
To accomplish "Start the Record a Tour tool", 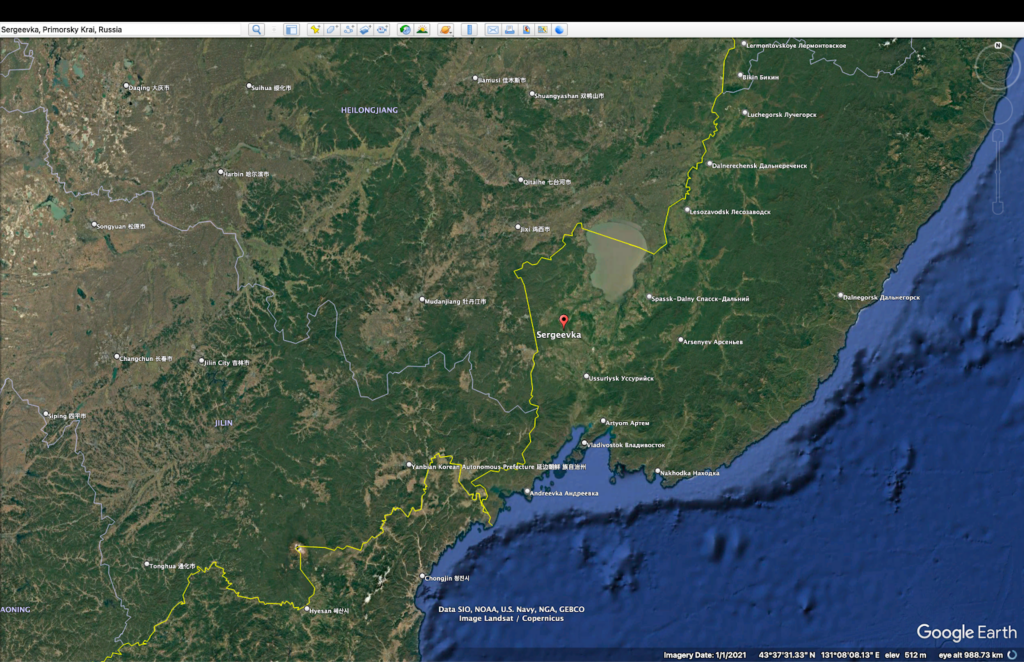I will 382,30.
